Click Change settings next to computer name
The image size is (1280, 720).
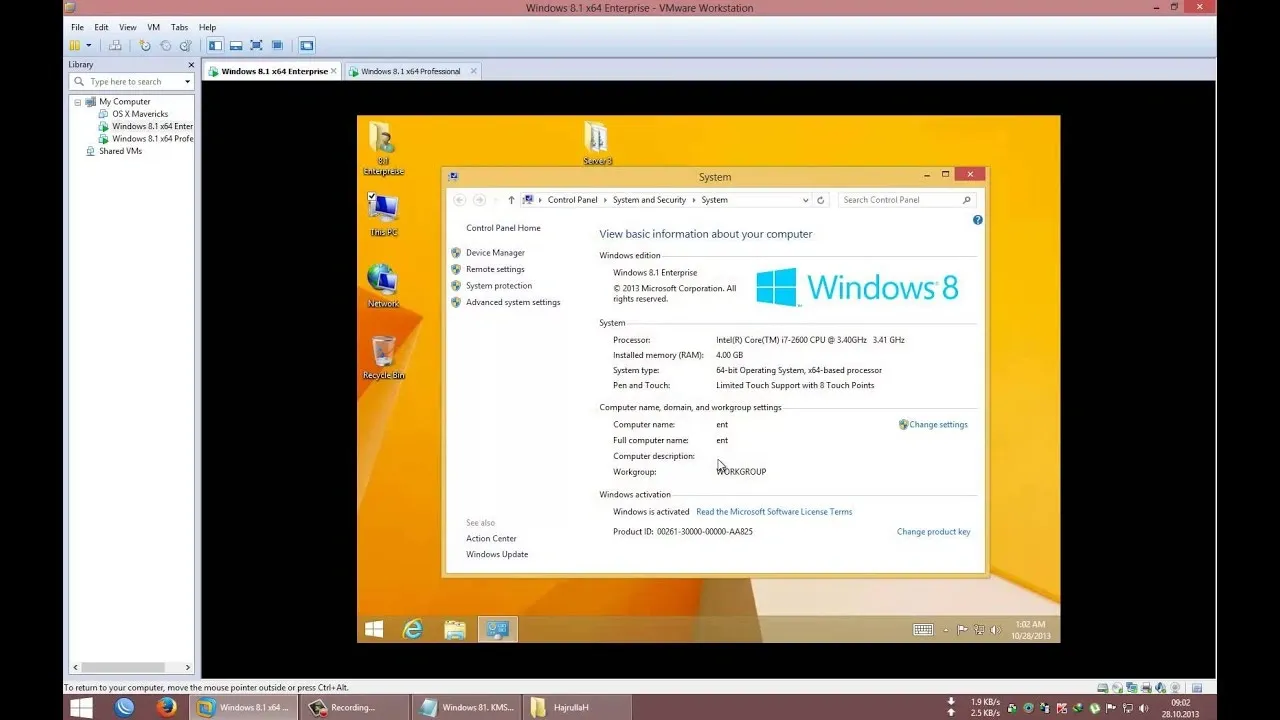coord(938,424)
